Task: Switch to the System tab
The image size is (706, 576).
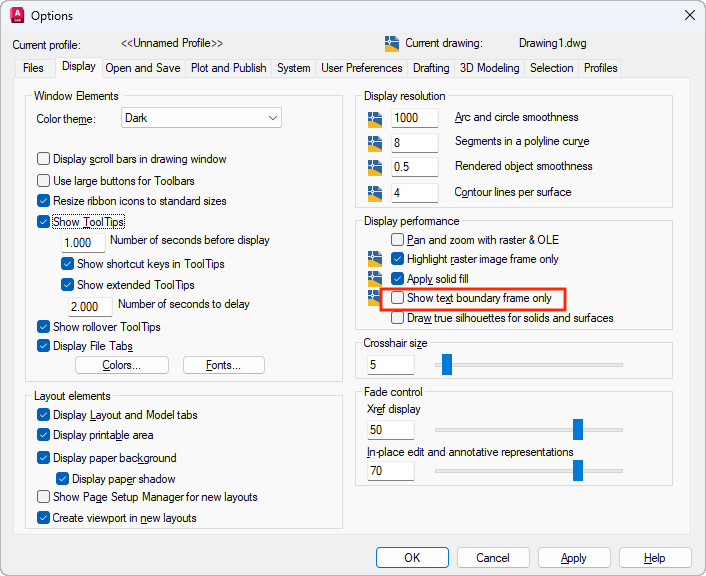Action: 294,68
